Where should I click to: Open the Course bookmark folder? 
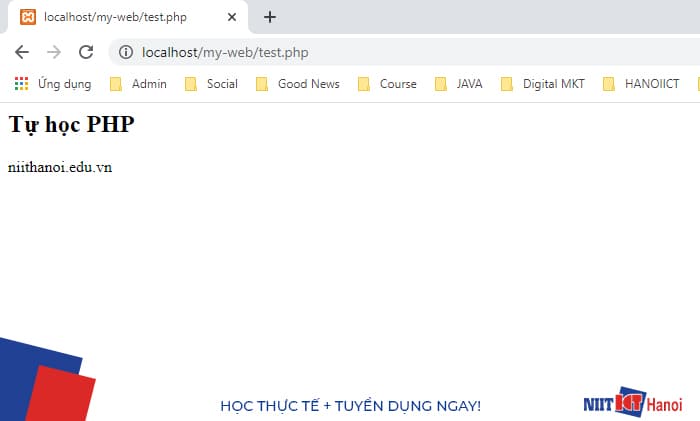(387, 84)
